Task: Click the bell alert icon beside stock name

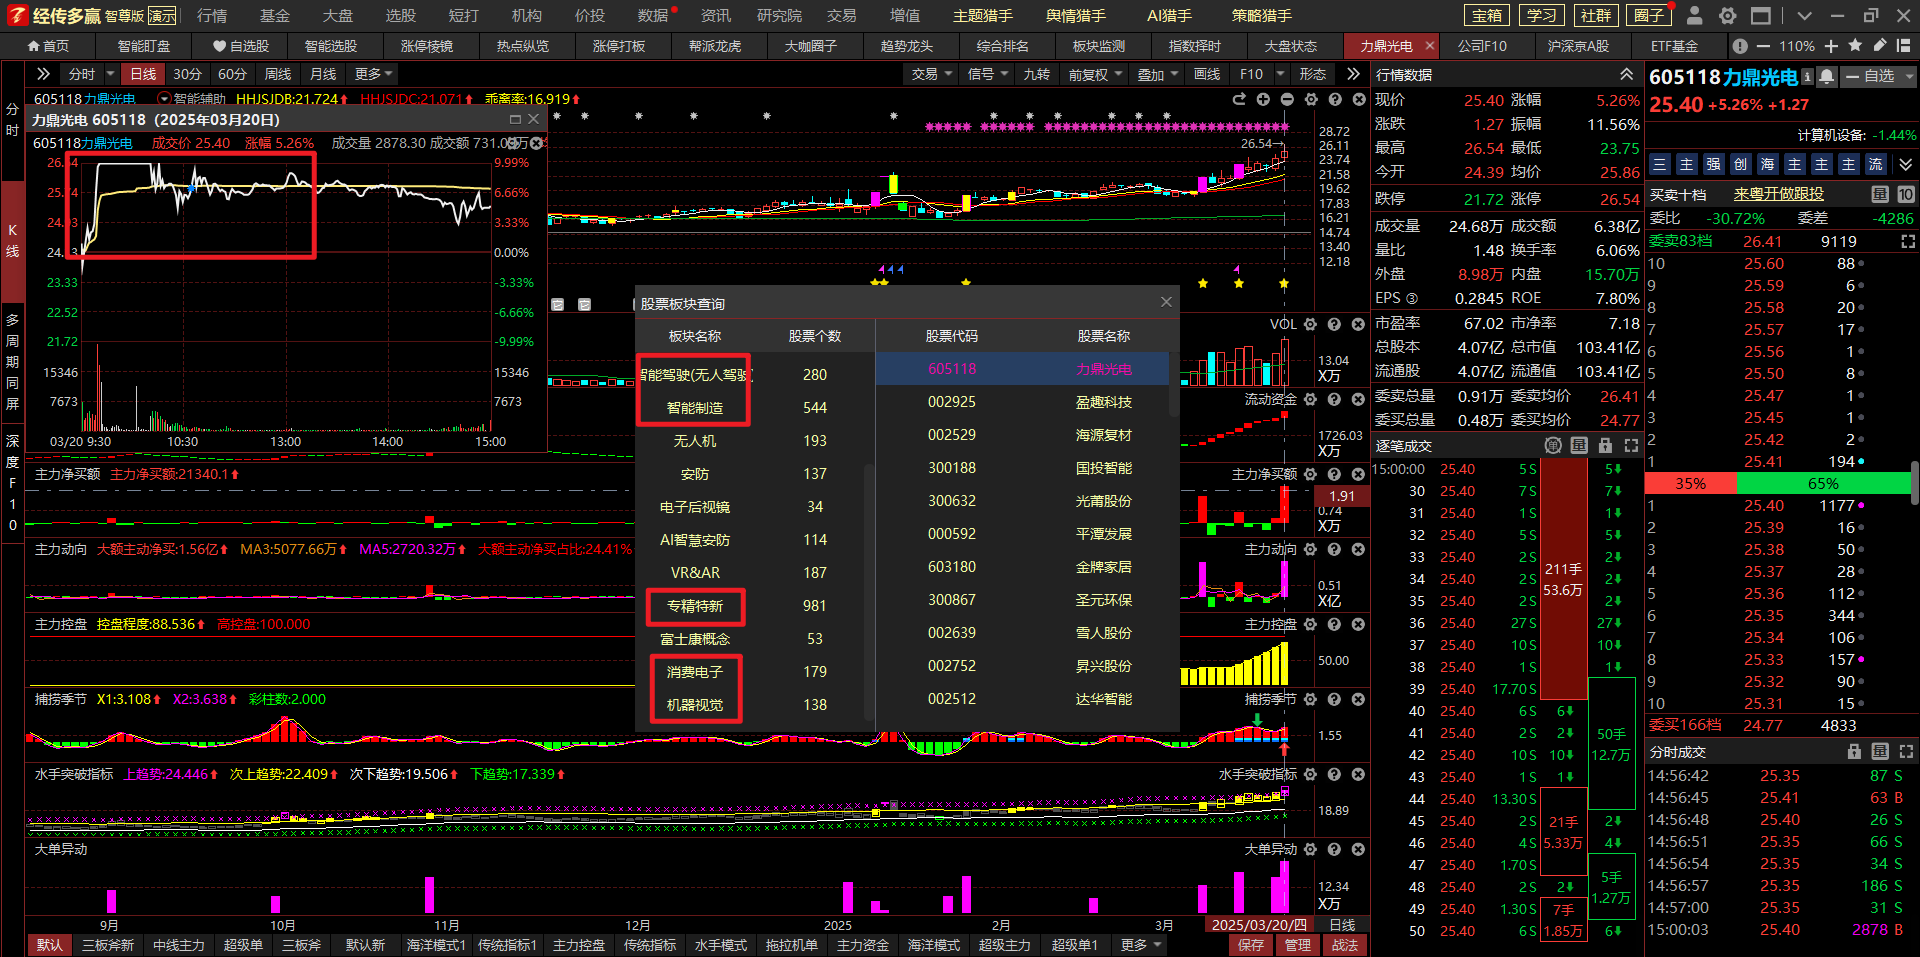Action: click(1827, 76)
